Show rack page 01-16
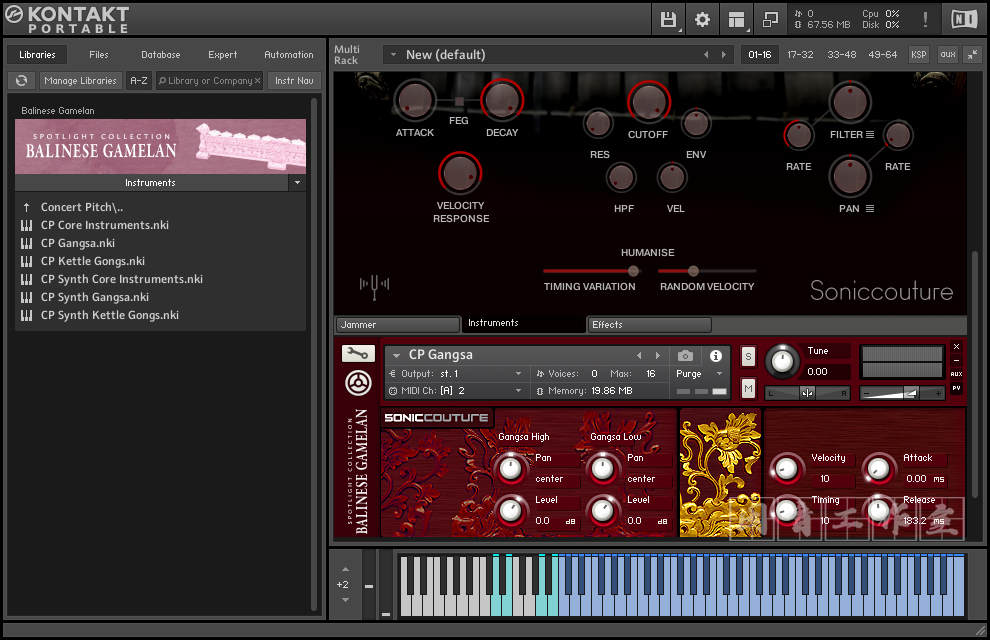Viewport: 990px width, 640px height. tap(760, 55)
